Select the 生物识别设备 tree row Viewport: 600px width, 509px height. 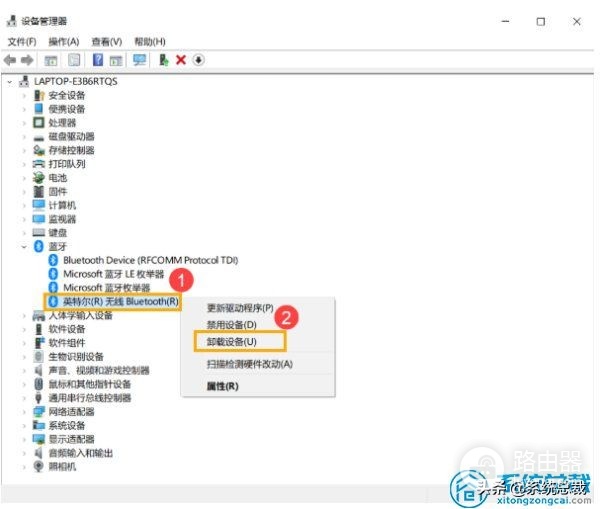76,357
